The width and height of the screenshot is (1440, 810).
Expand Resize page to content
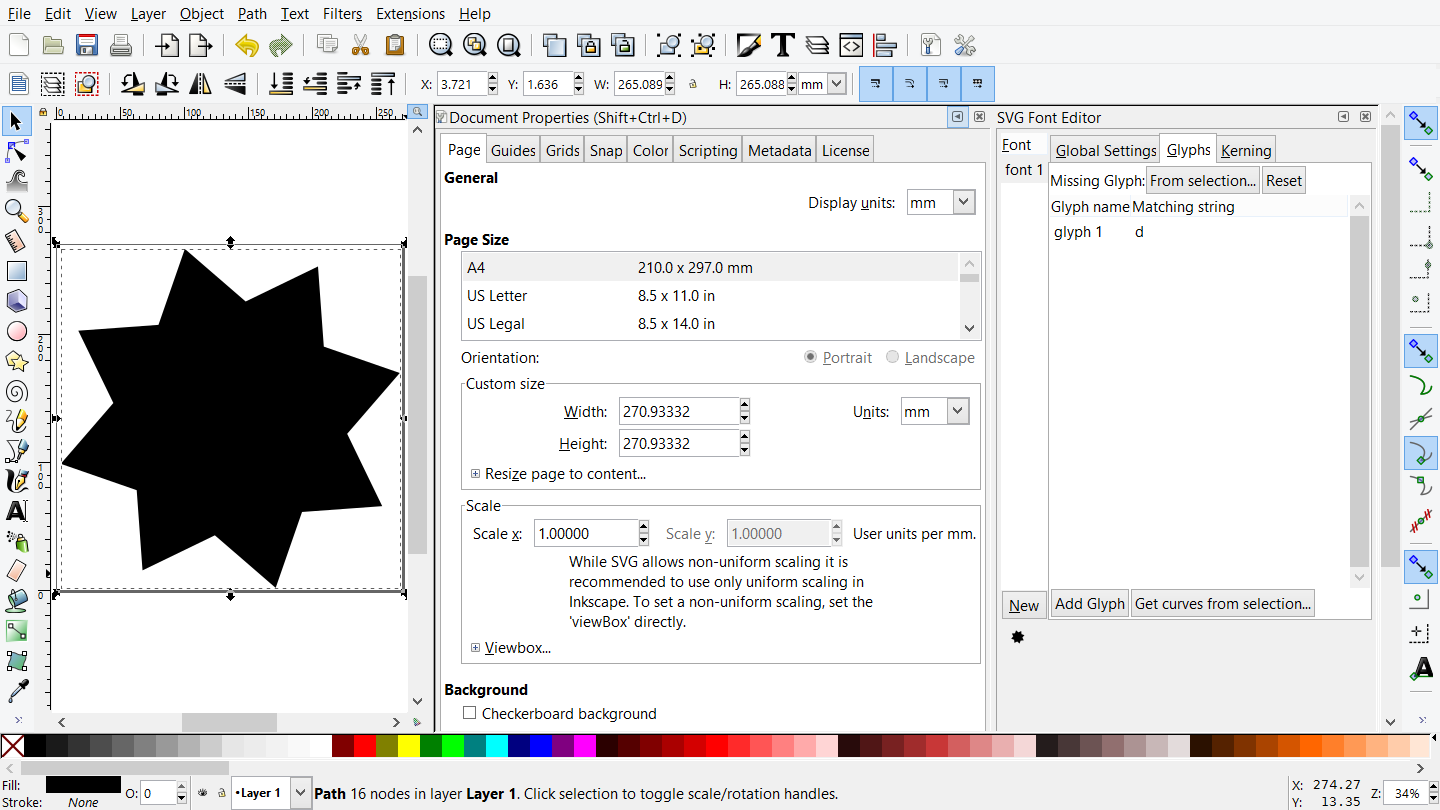coord(476,473)
